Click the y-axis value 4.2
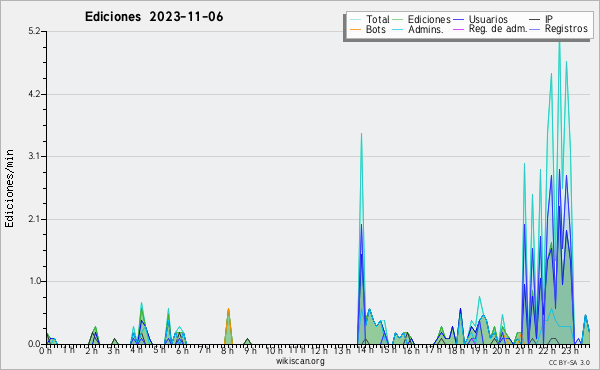Screen dimensions: 600x370 pos(34,94)
